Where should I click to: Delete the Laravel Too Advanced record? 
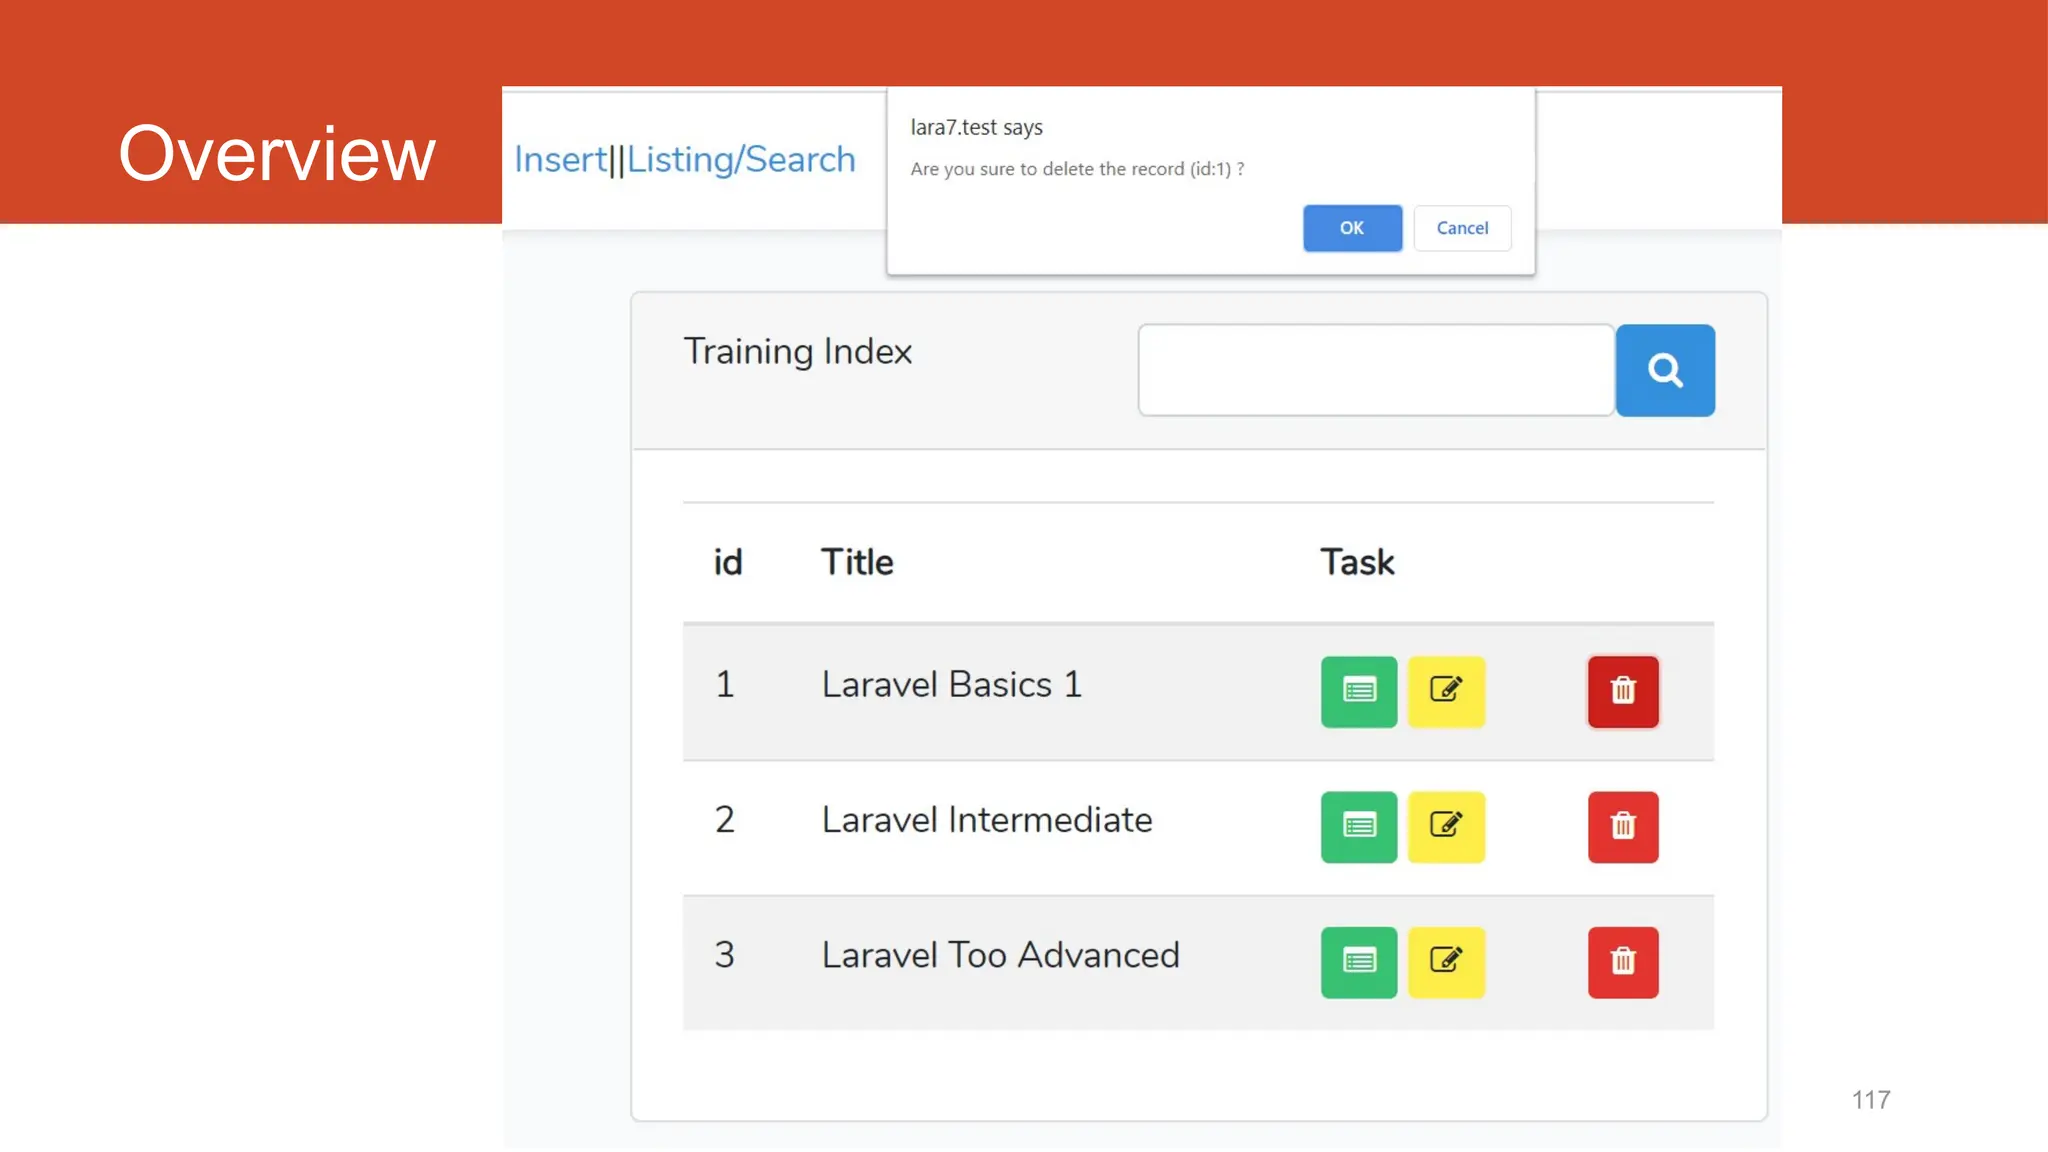point(1623,962)
